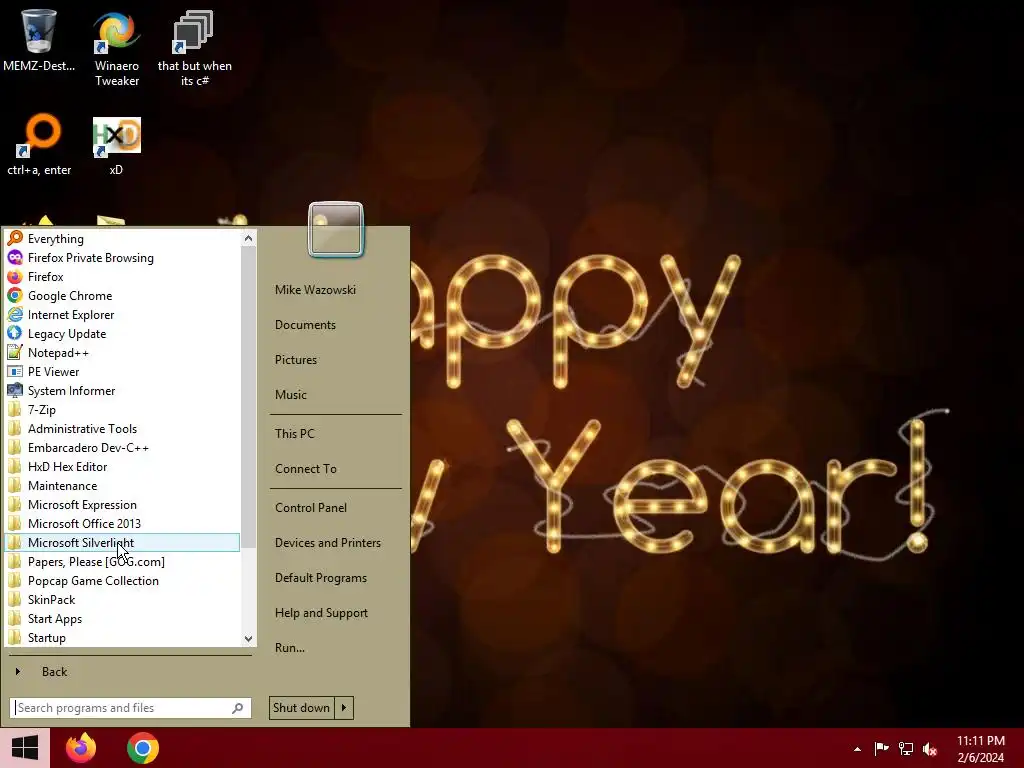Open Firefox from the taskbar
This screenshot has height=768, width=1024.
click(81, 748)
